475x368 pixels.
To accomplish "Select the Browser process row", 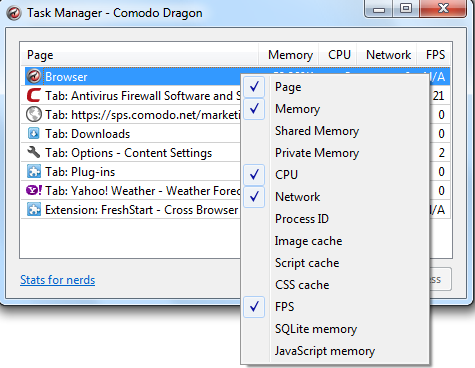I will pos(132,77).
